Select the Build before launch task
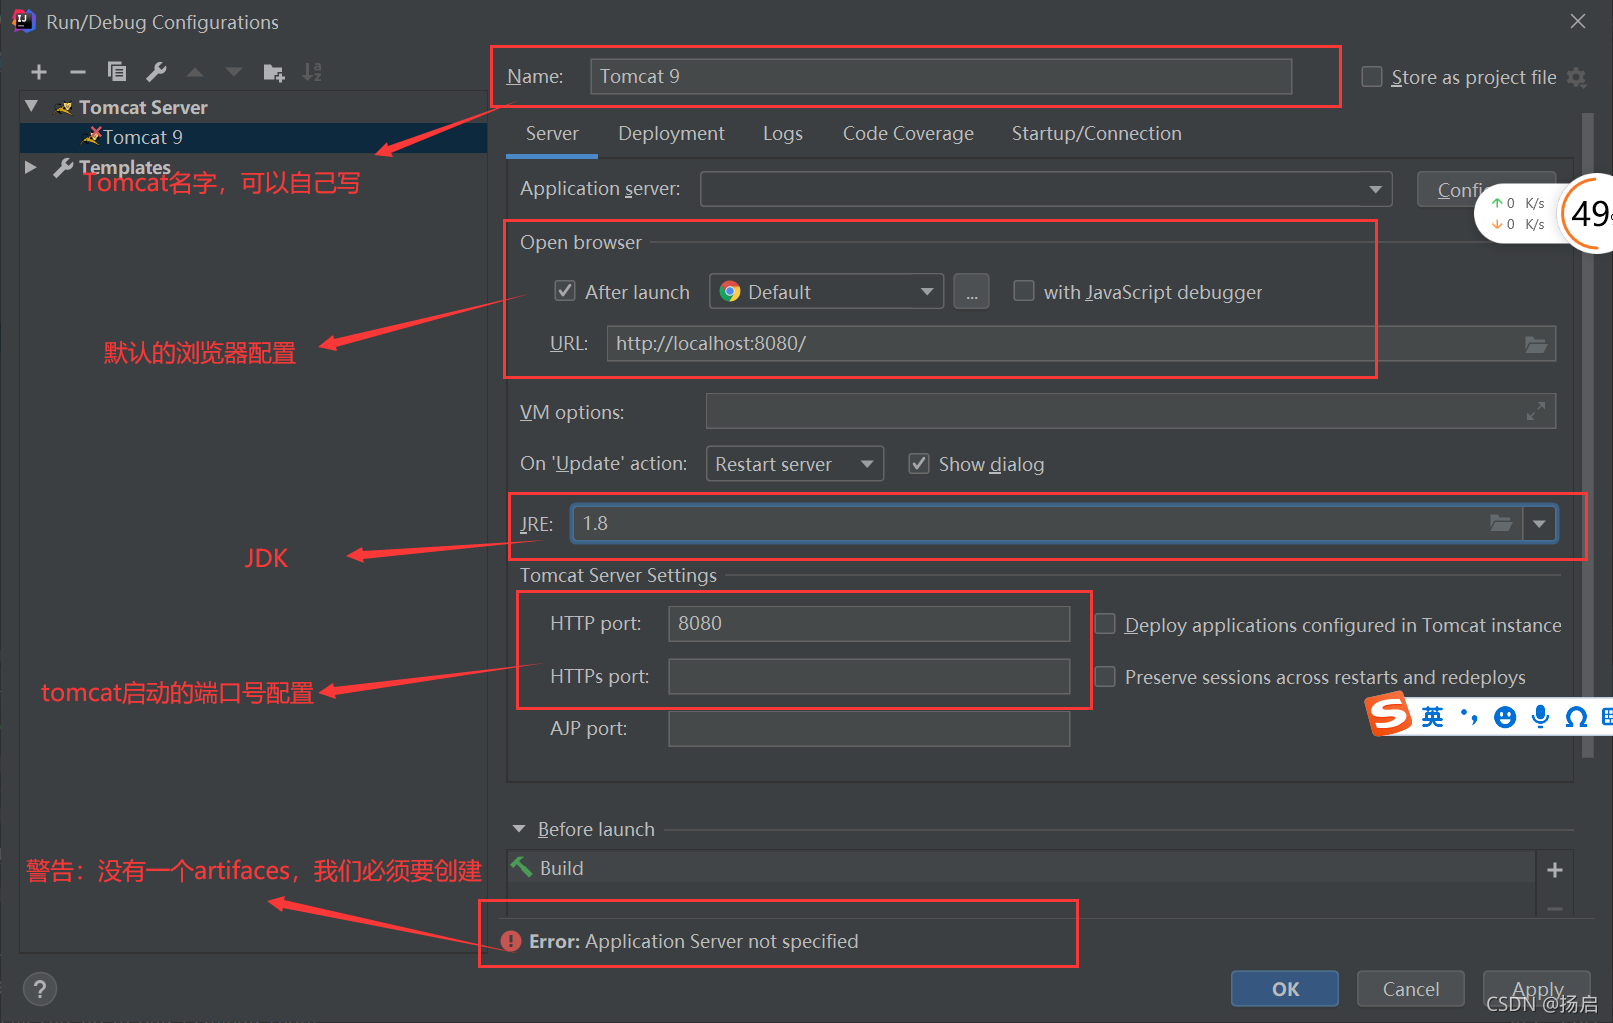Viewport: 1613px width, 1023px height. click(x=1021, y=868)
